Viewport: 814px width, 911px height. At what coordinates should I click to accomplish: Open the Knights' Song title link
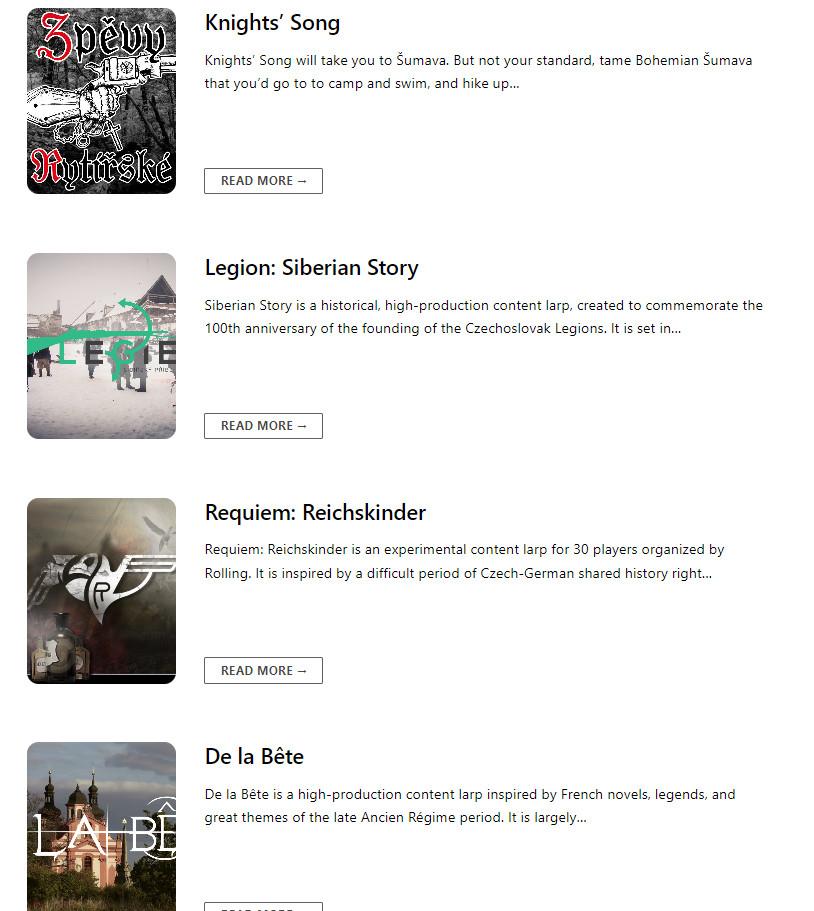tap(272, 23)
